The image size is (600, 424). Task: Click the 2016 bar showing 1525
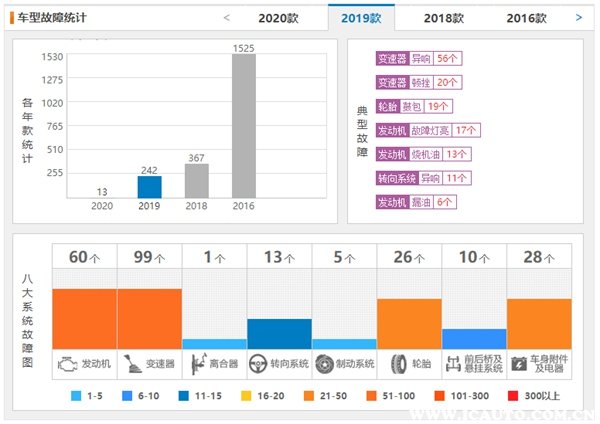[x=242, y=126]
